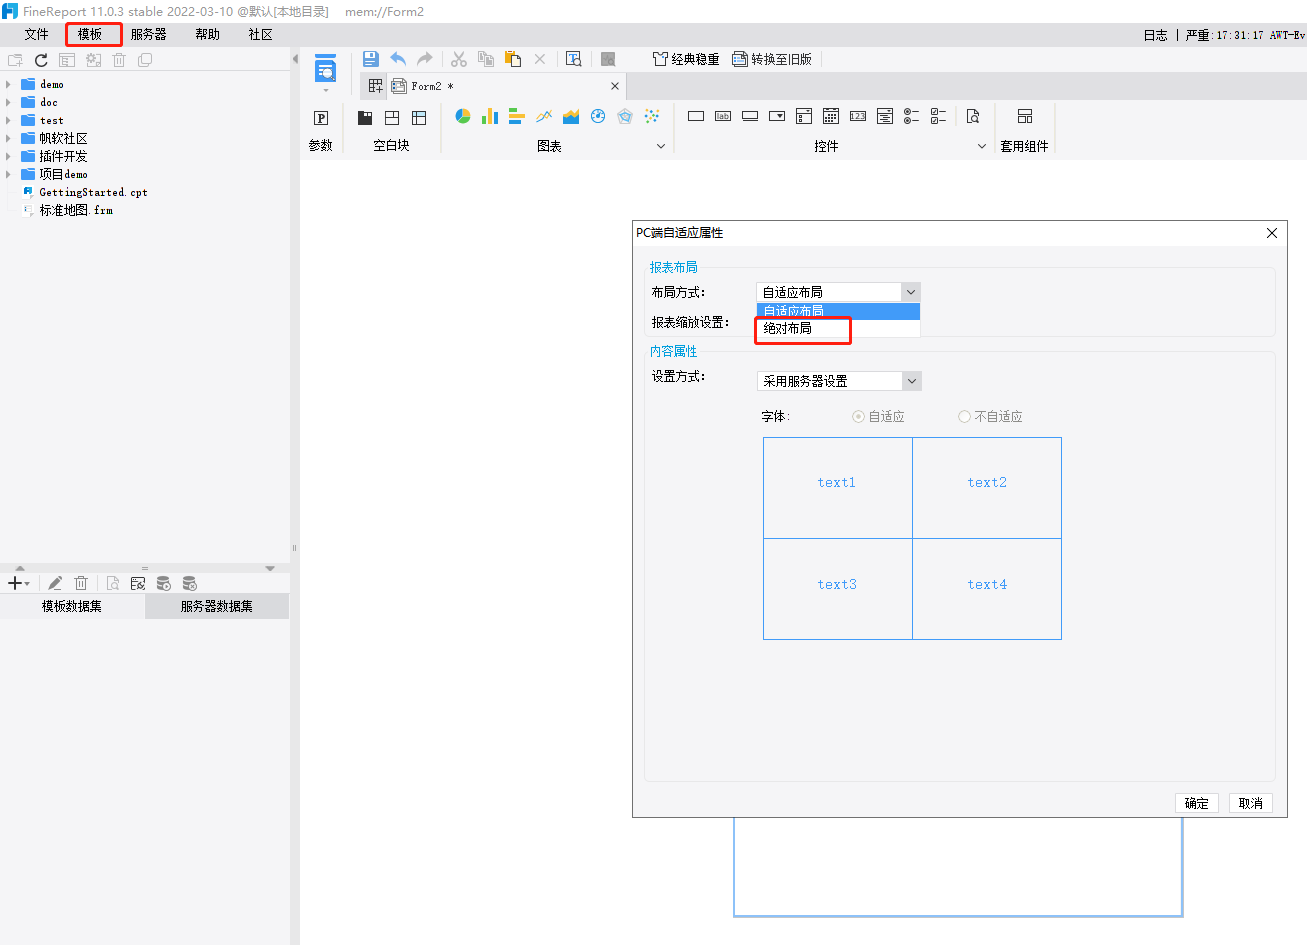This screenshot has width=1307, height=945.
Task: Open the 帮助 menu
Action: coord(207,34)
